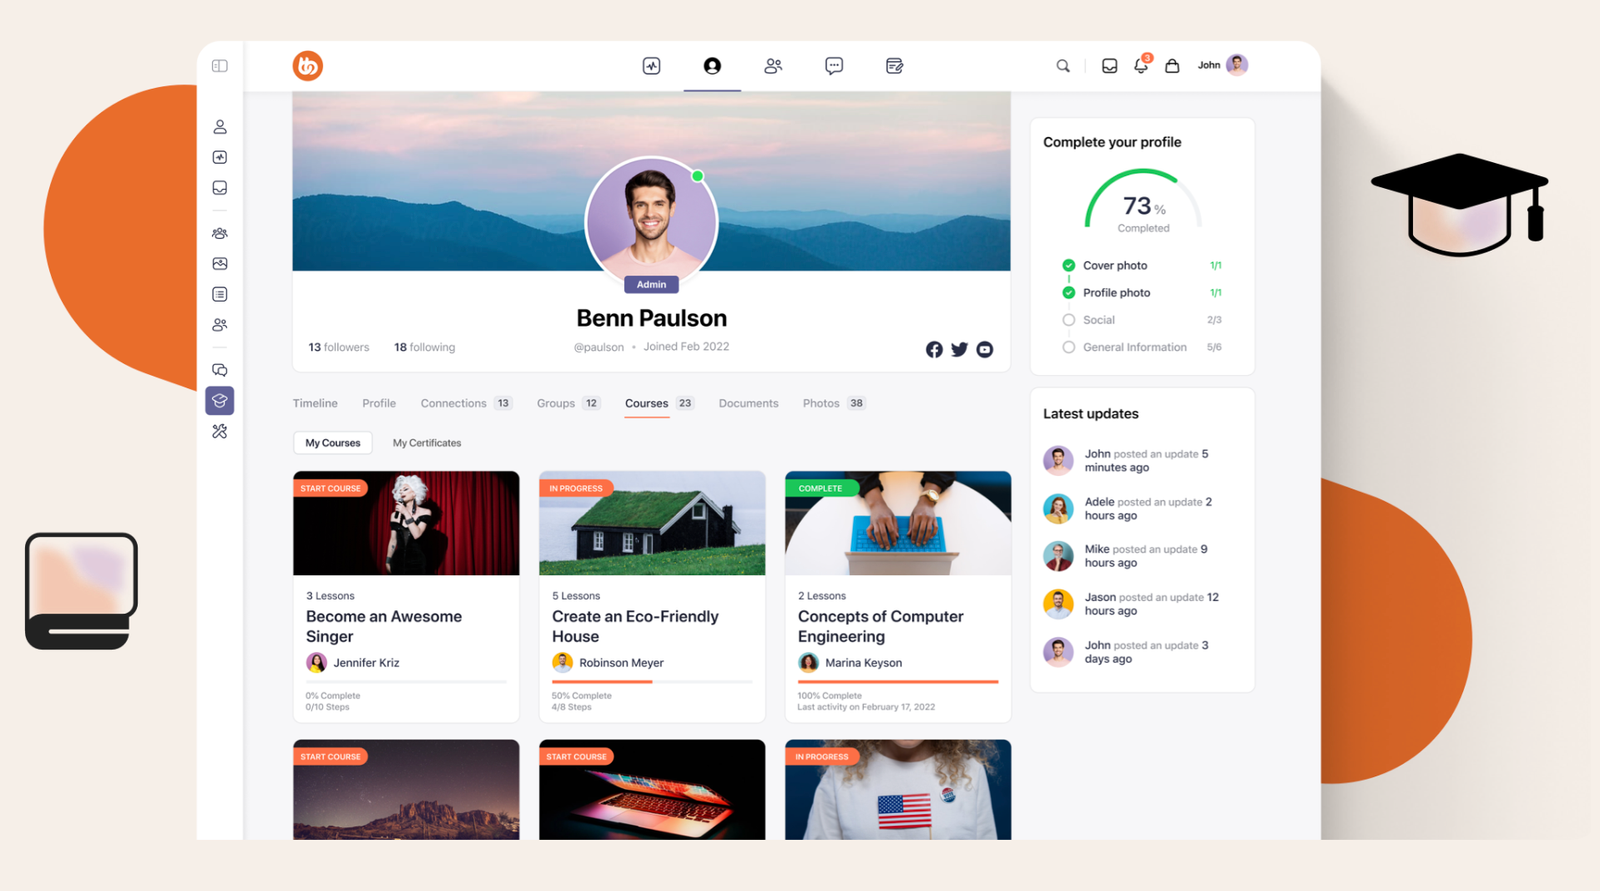Open Become an Awesome Singer course title
This screenshot has width=1600, height=891.
pyautogui.click(x=384, y=626)
